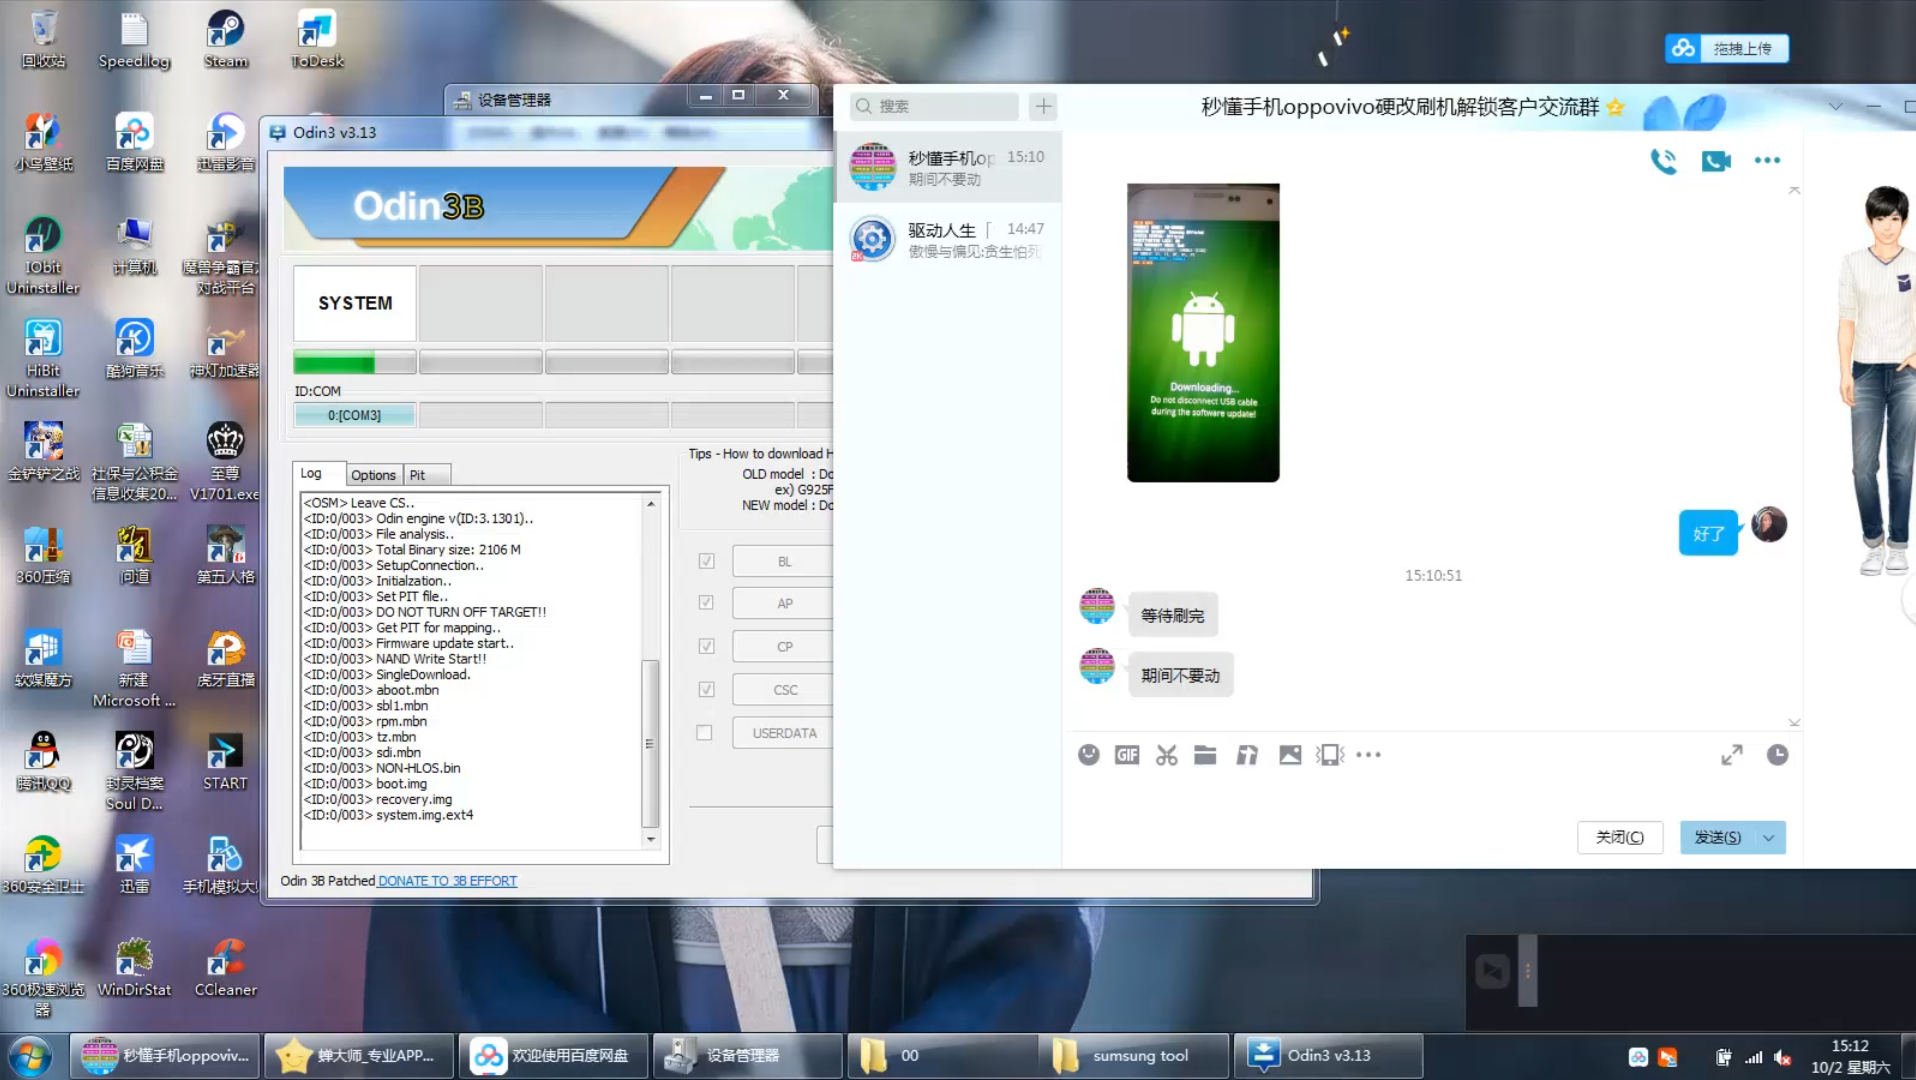
Task: Open more chat toolbar options ellipsis
Action: pyautogui.click(x=1369, y=755)
